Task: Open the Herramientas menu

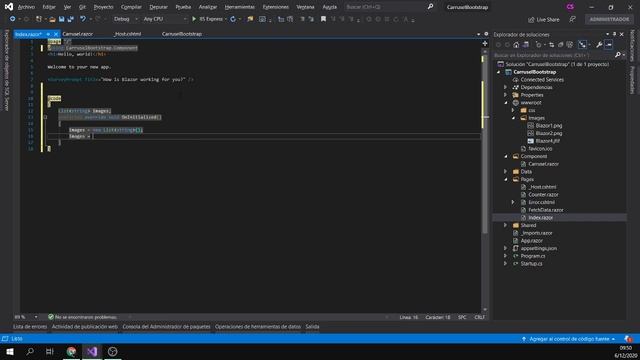Action: [240, 7]
